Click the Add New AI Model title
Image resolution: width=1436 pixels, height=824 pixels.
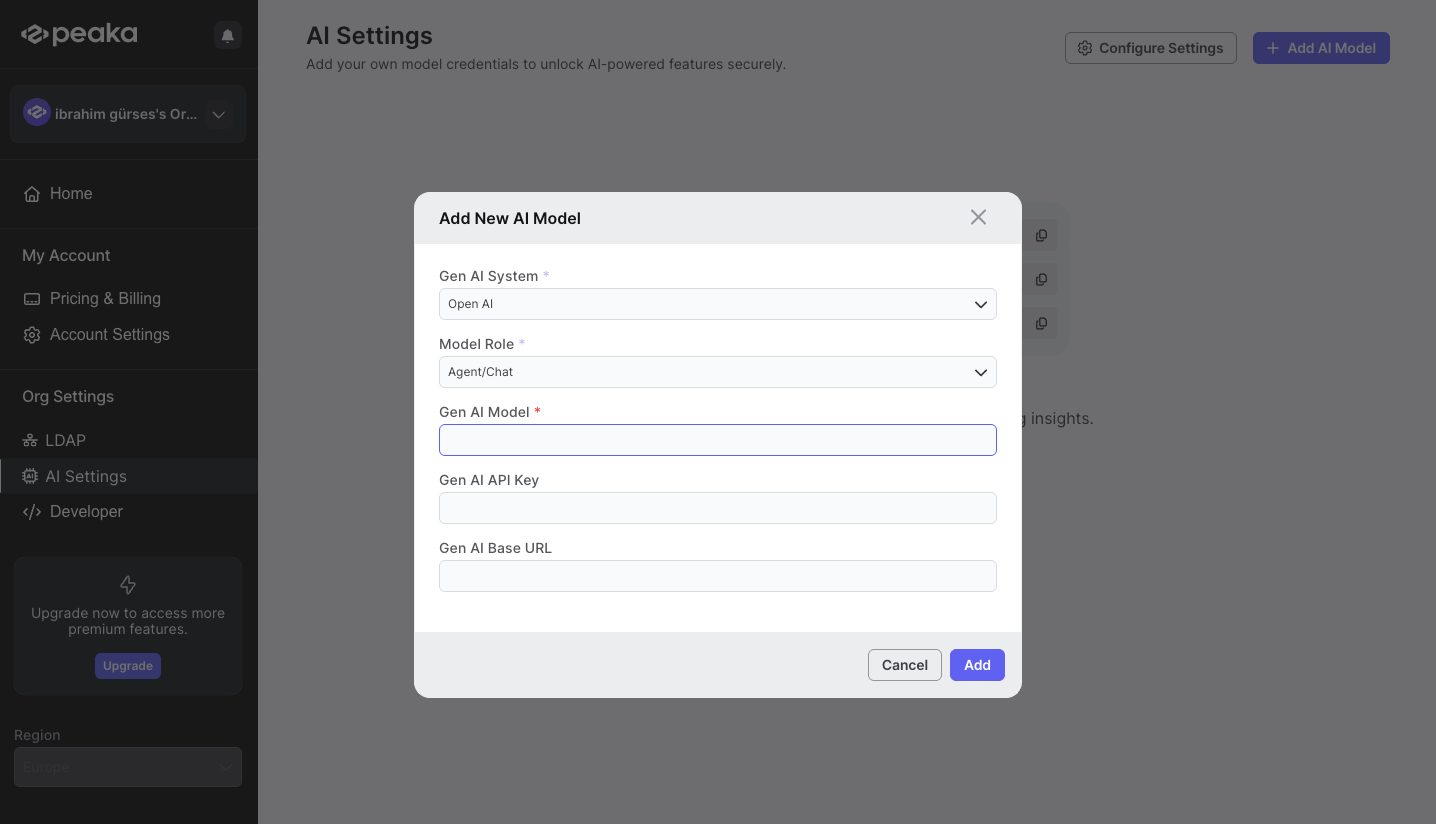[510, 218]
